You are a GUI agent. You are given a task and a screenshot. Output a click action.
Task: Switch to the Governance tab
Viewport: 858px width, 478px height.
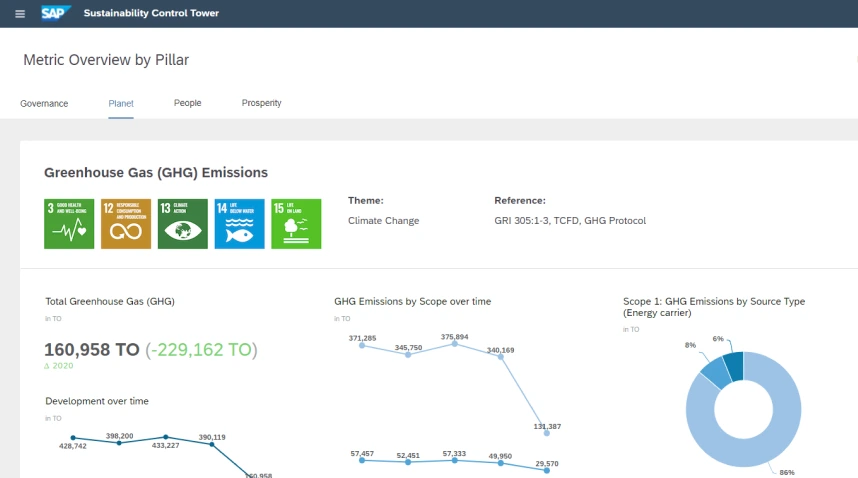click(x=44, y=103)
